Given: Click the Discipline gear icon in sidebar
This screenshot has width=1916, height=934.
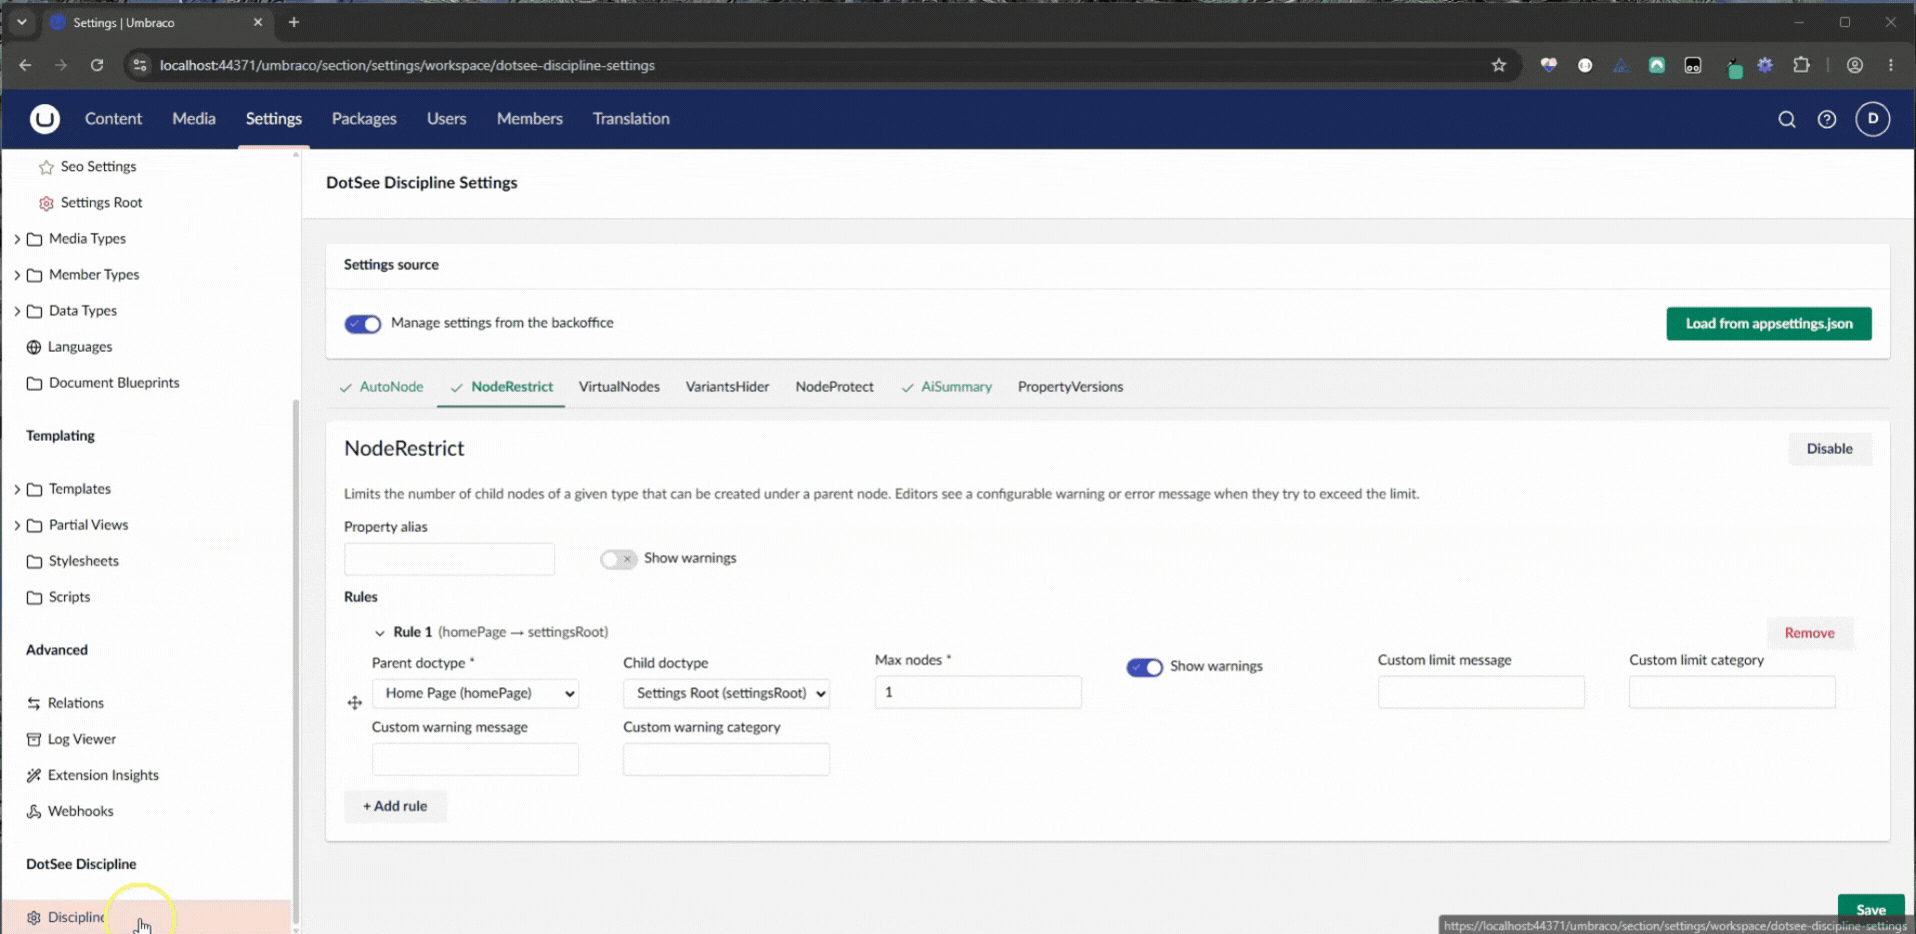Looking at the screenshot, I should click(34, 917).
